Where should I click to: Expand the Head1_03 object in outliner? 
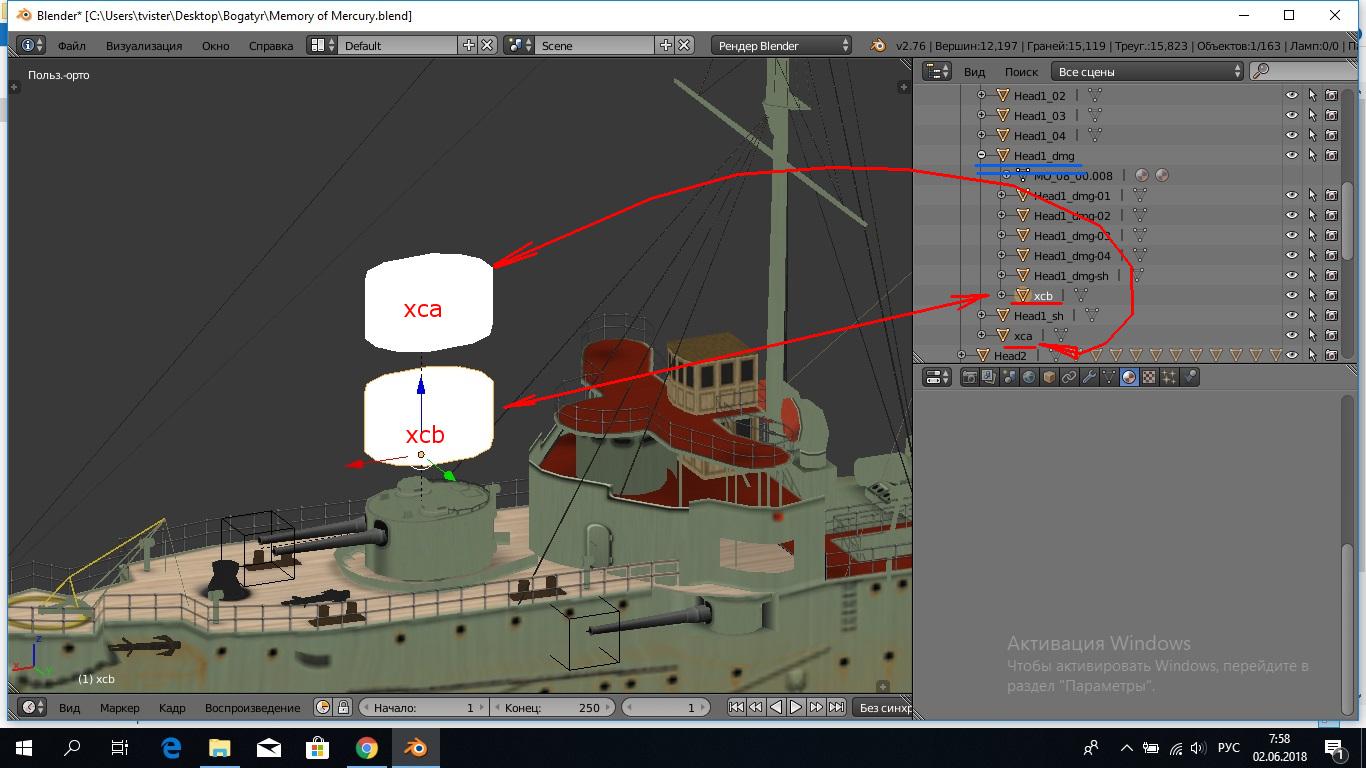click(x=981, y=116)
